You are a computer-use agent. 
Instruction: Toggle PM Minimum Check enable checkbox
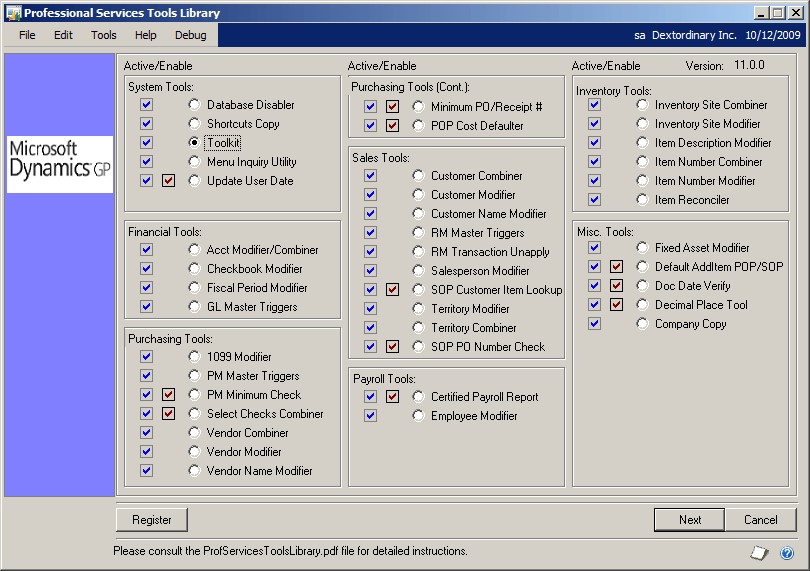pos(168,395)
